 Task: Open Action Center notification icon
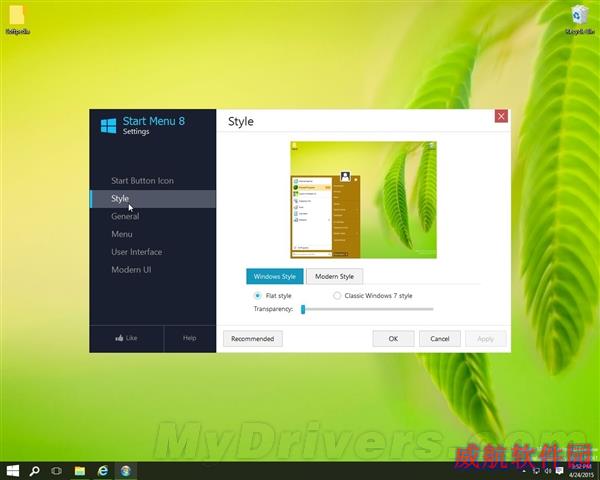[x=559, y=470]
